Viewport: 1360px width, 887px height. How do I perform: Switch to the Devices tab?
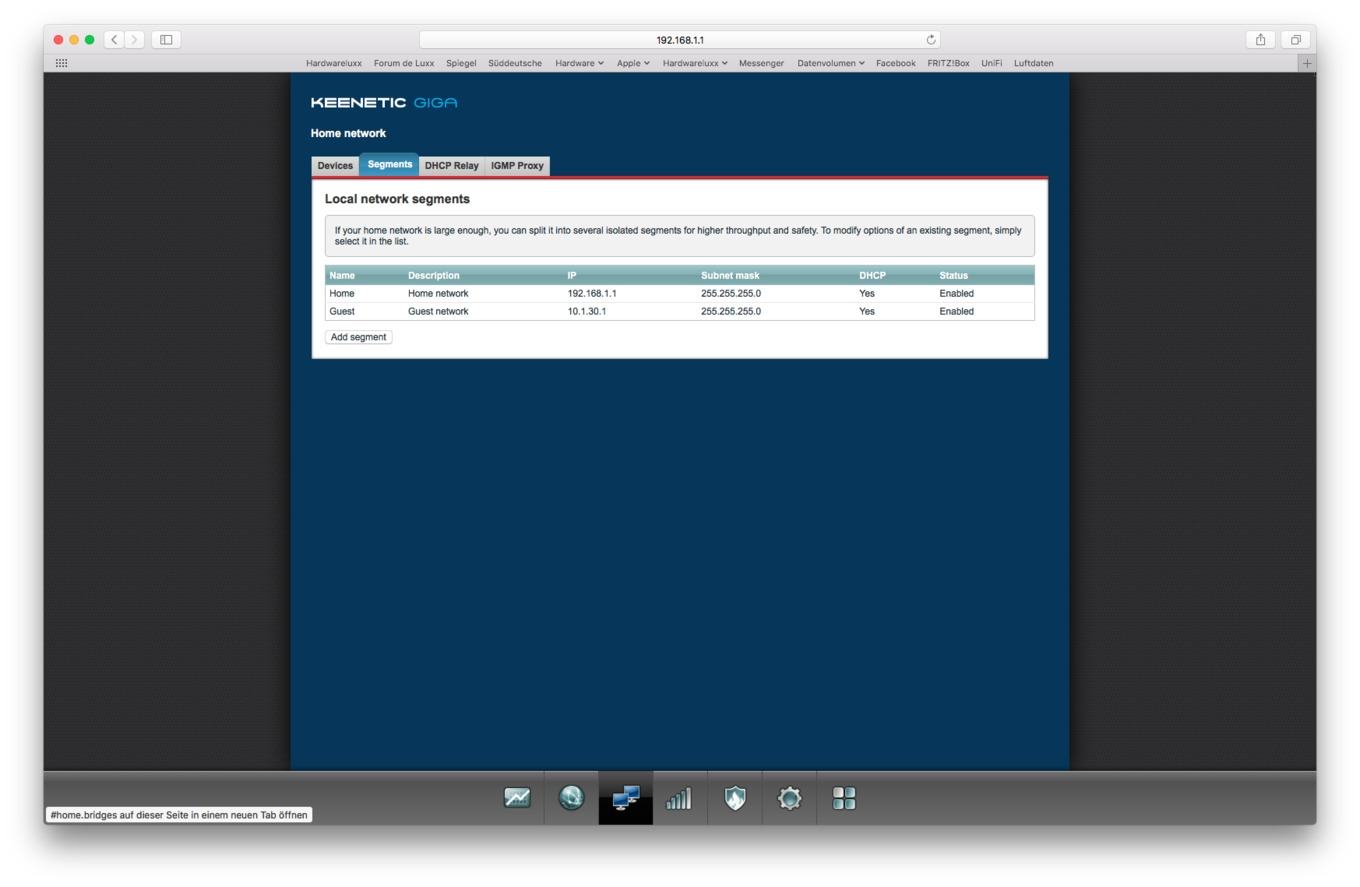pyautogui.click(x=335, y=166)
